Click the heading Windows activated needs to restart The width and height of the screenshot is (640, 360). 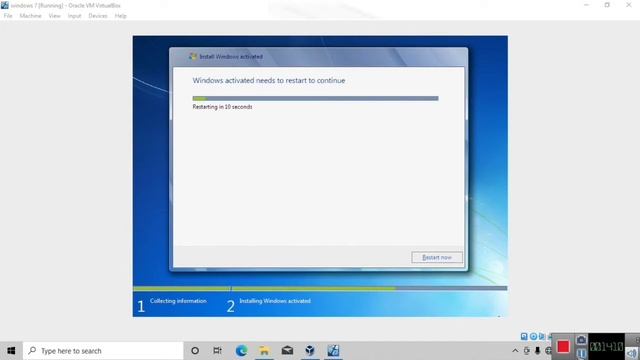tap(269, 80)
